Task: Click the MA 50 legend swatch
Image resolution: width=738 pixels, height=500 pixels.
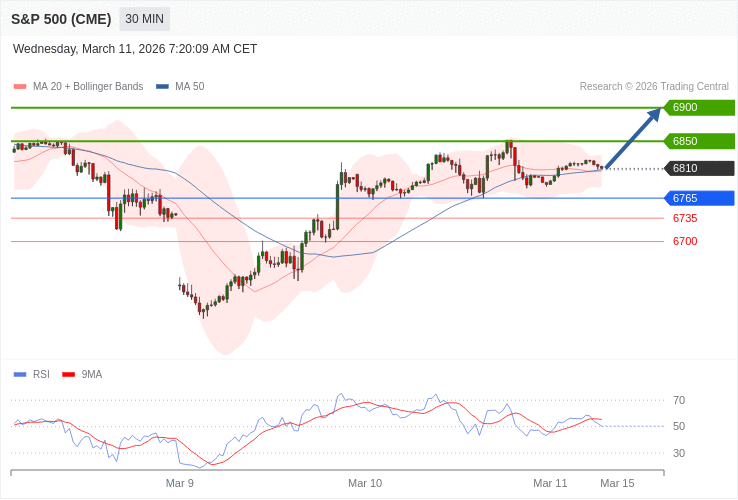Action: point(162,87)
